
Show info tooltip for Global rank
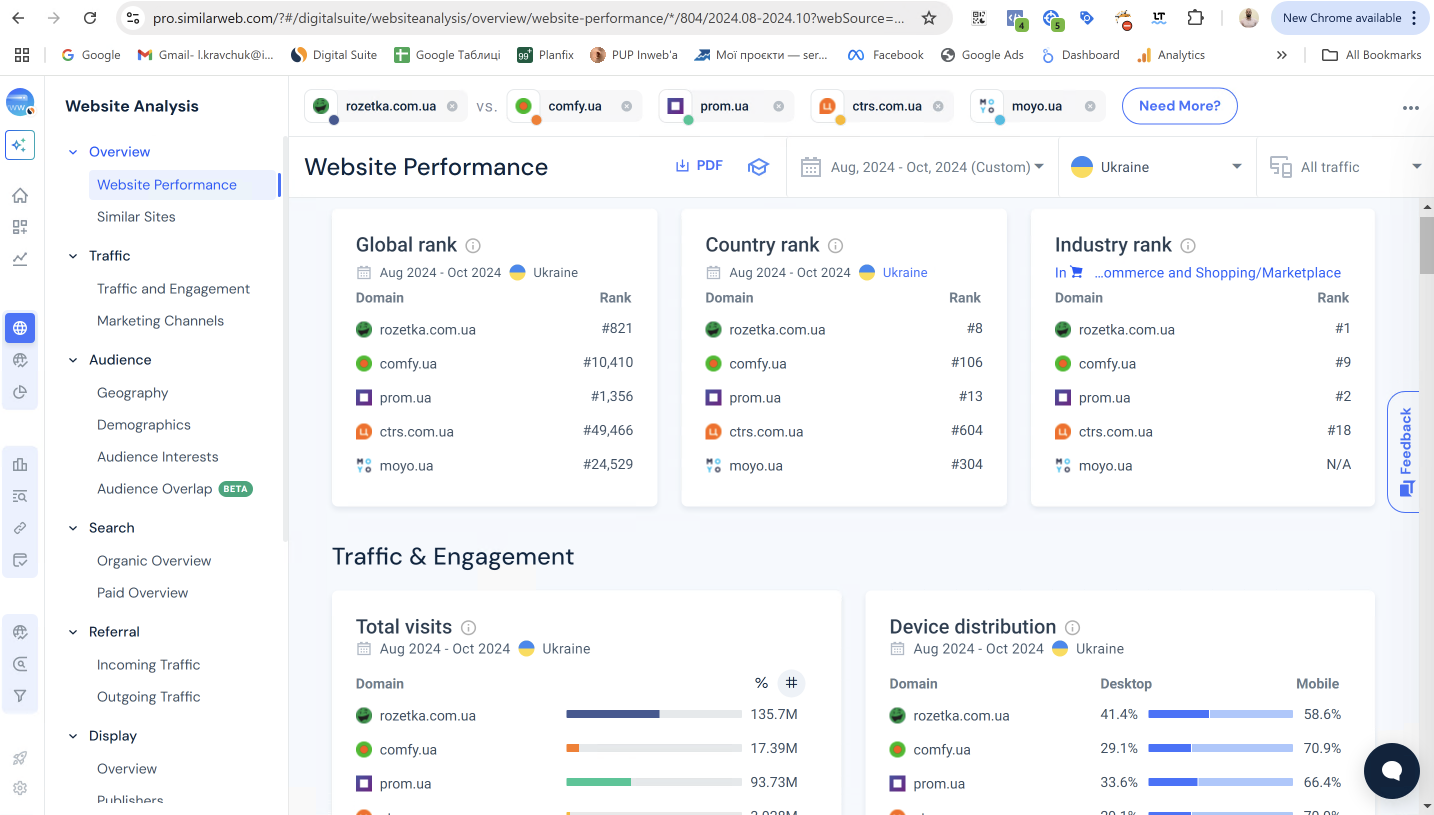coord(473,246)
